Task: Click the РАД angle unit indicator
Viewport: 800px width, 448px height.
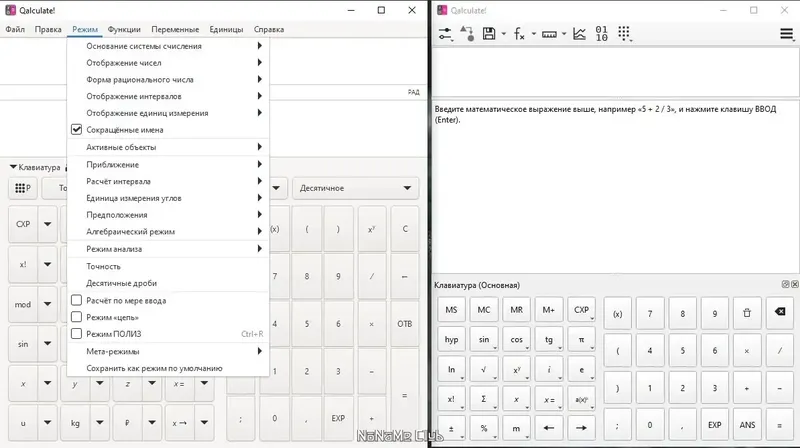Action: pyautogui.click(x=413, y=92)
